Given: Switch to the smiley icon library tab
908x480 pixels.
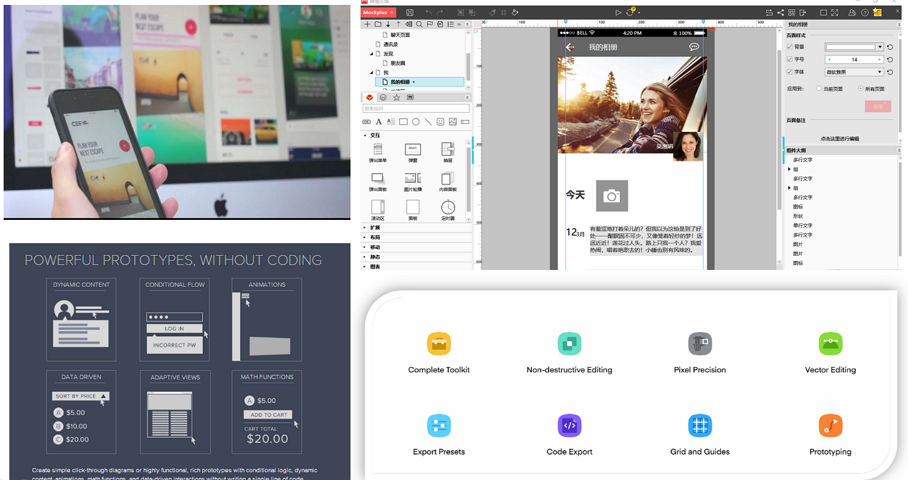Looking at the screenshot, I should point(383,97).
